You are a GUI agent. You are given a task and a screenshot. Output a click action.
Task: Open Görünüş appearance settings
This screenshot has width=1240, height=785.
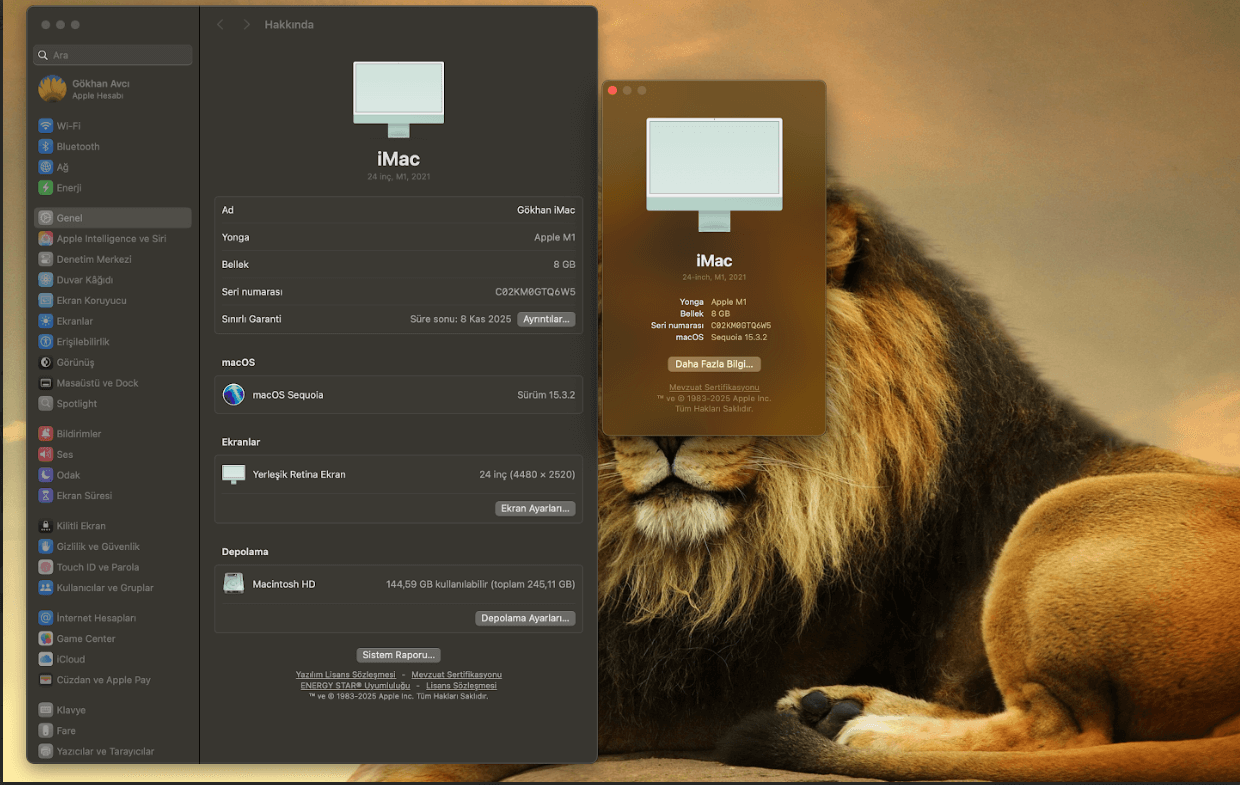[113, 362]
